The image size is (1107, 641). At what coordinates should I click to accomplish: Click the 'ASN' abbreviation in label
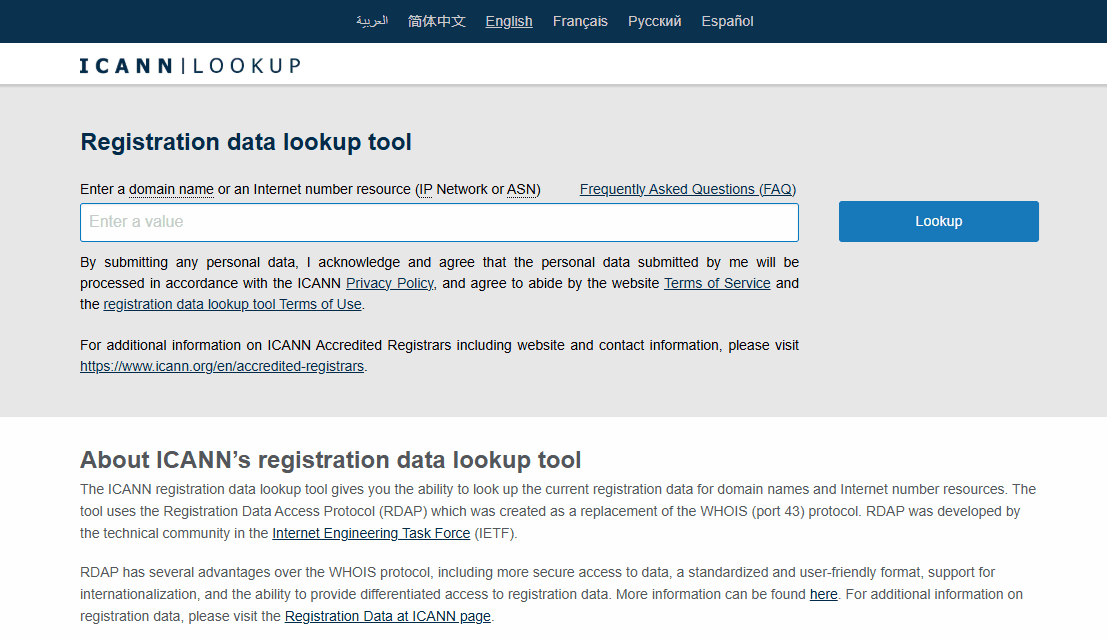point(521,189)
